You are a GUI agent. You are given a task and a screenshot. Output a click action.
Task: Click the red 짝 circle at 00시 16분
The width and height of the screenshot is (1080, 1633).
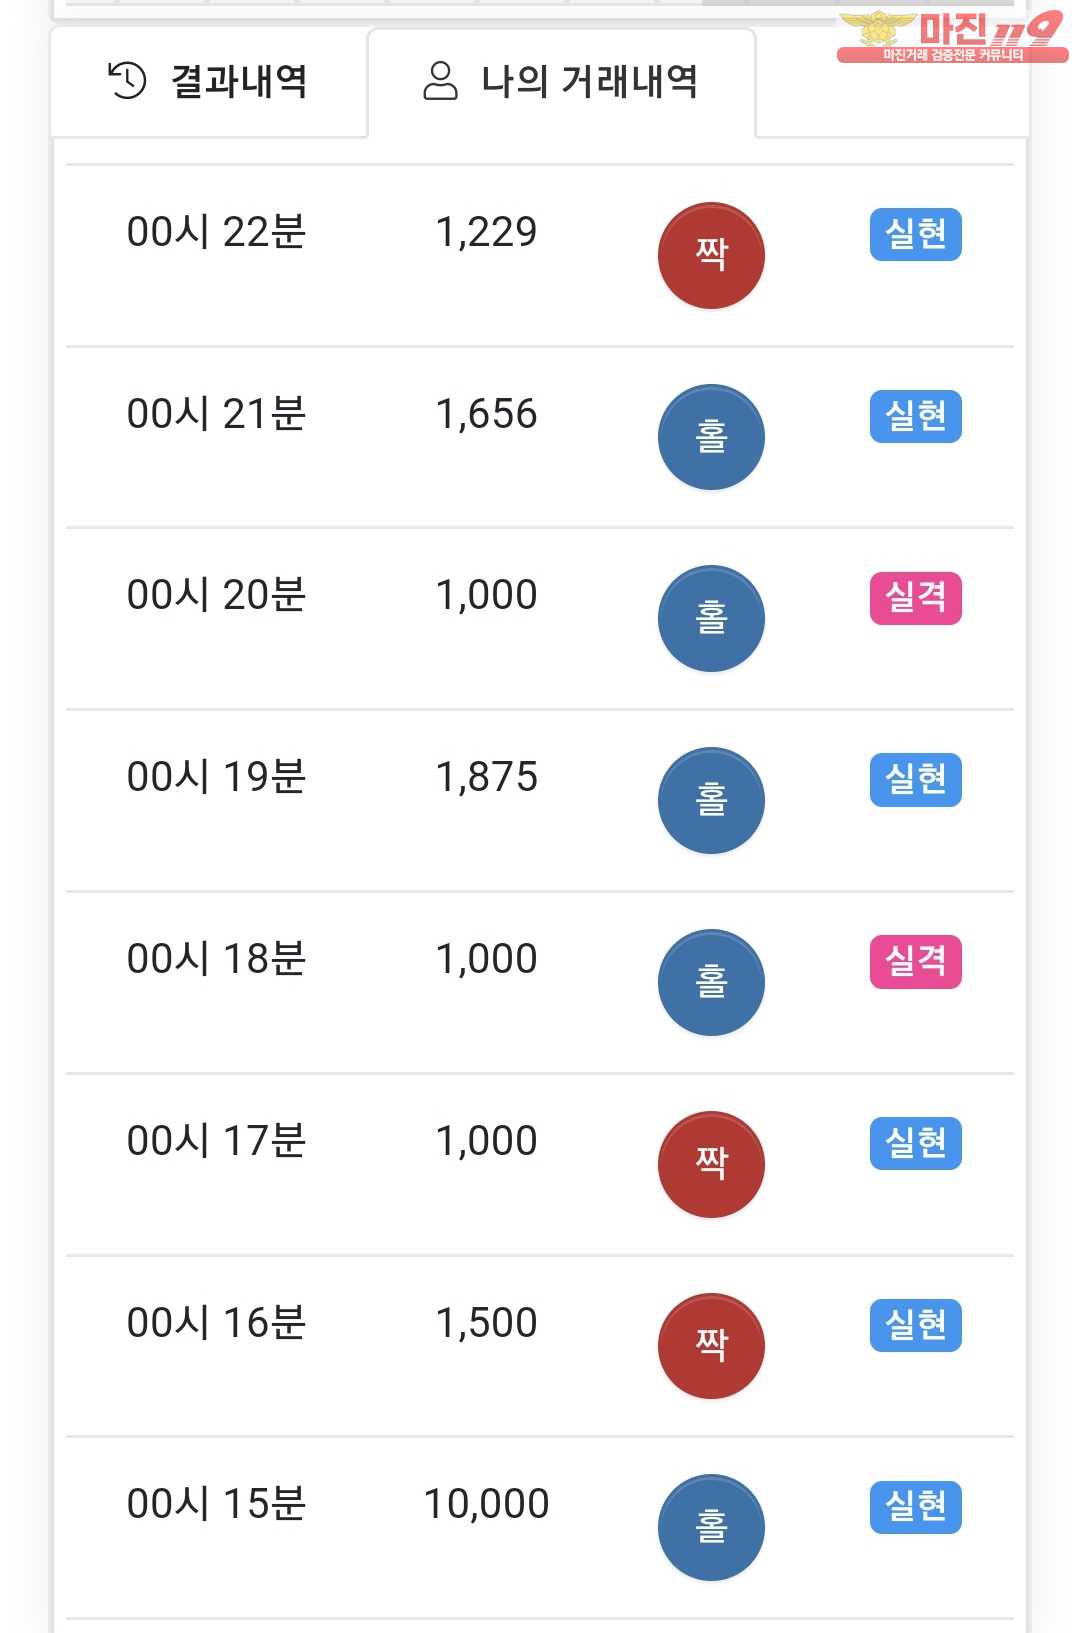click(711, 1346)
